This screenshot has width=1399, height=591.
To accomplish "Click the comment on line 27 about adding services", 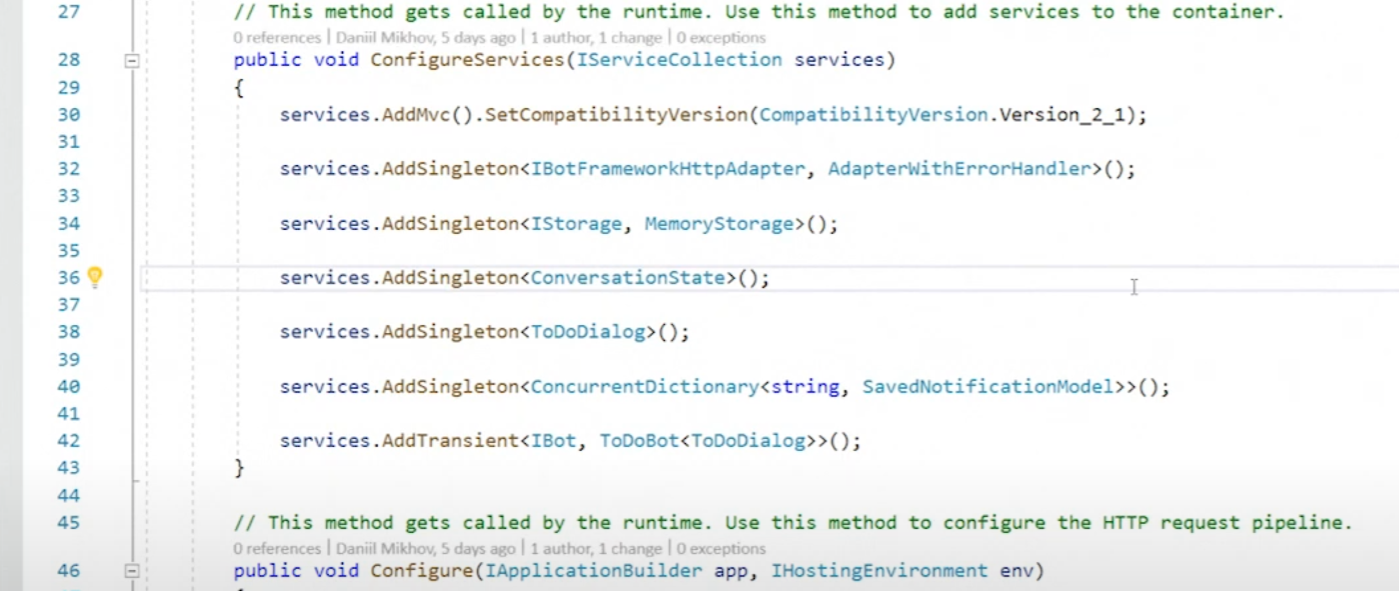I will click(758, 13).
